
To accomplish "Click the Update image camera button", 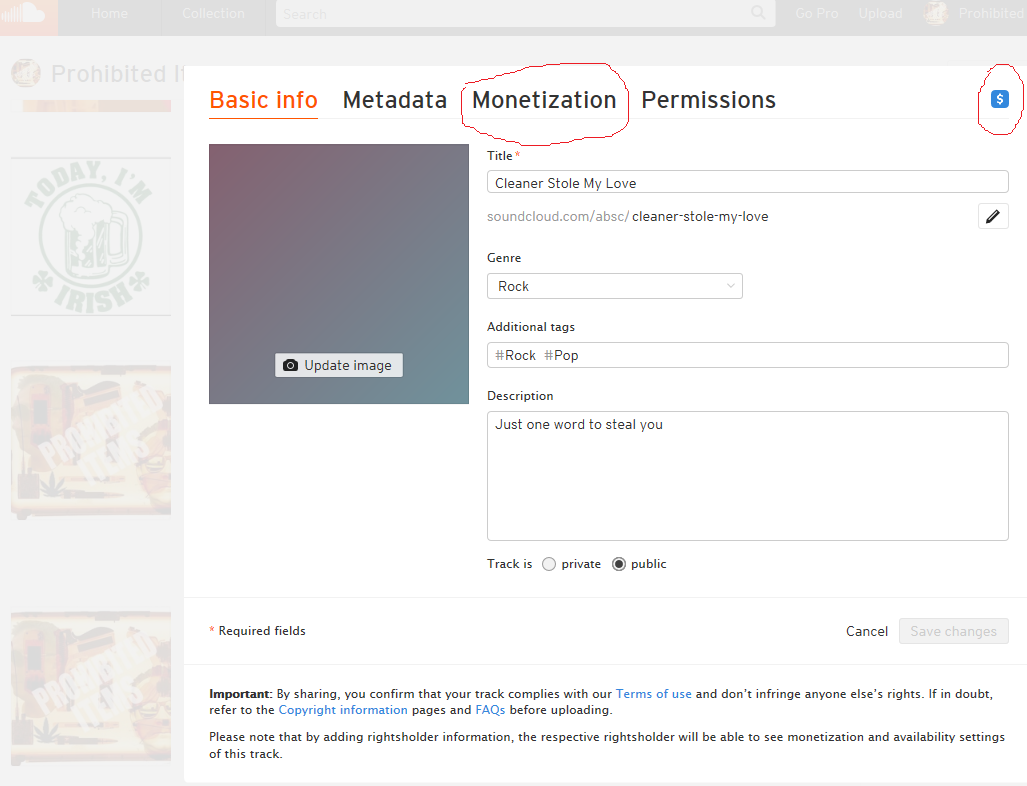I will (x=339, y=365).
